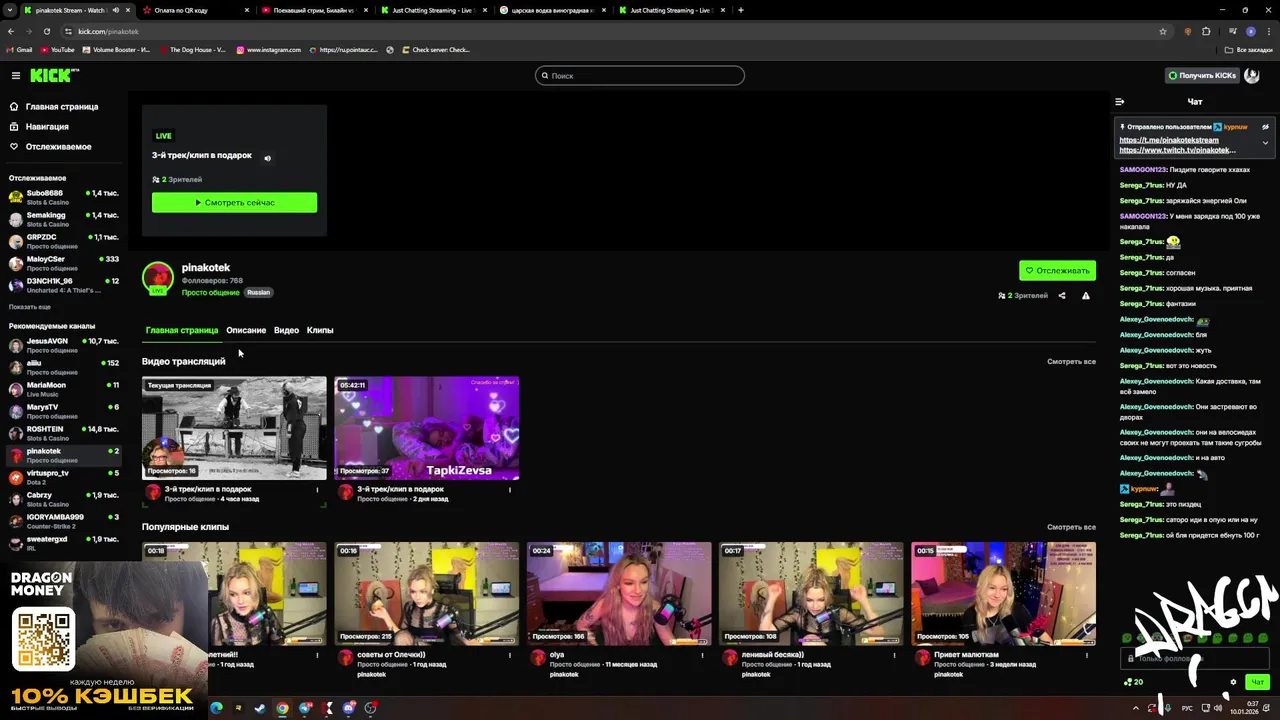
Task: Click the Отслеживать follow button
Action: click(1057, 270)
